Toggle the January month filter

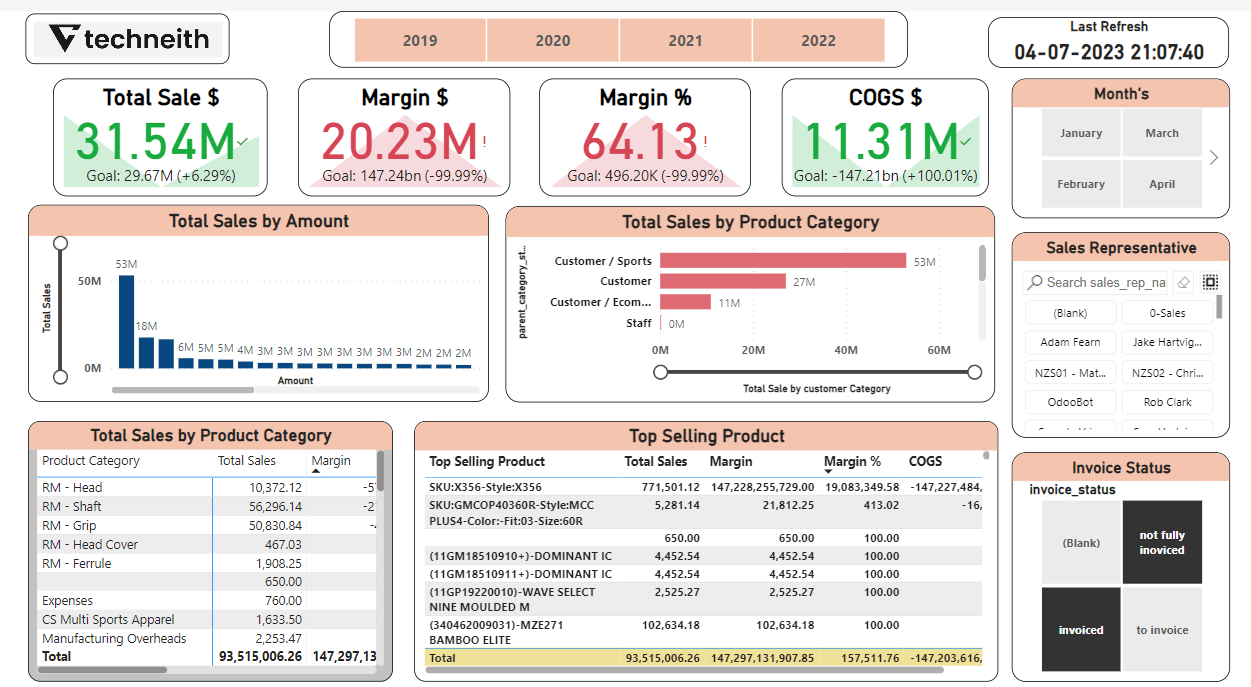click(x=1081, y=132)
